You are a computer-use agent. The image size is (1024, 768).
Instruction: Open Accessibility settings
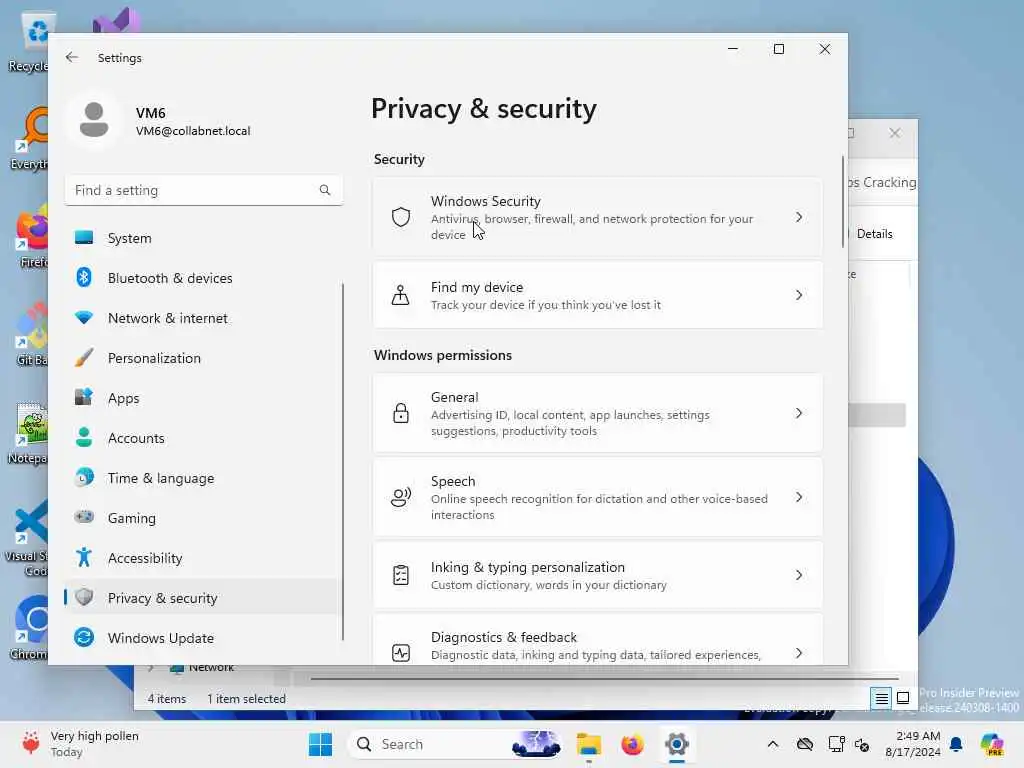coord(203,558)
